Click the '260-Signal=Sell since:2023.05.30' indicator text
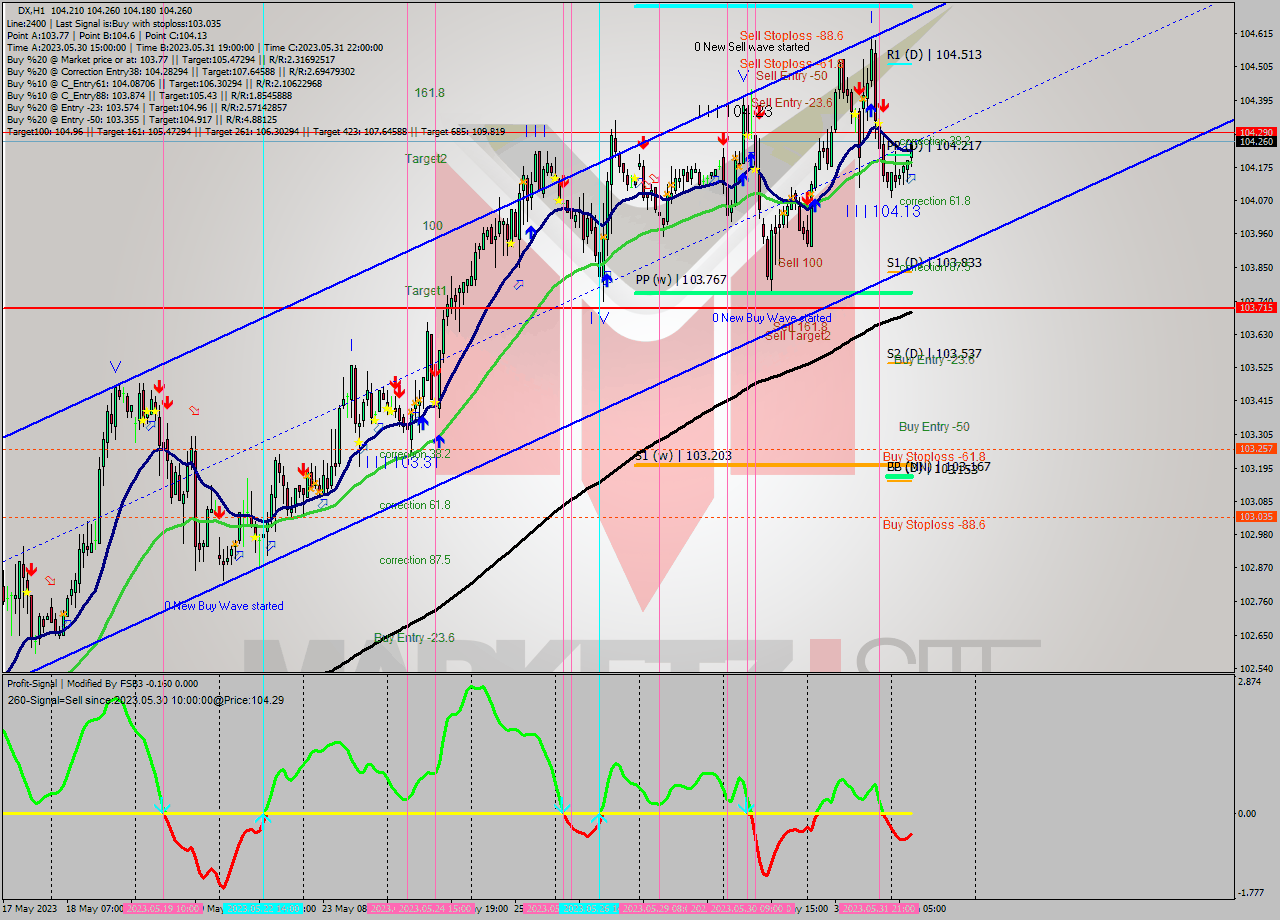The width and height of the screenshot is (1280, 920). [x=145, y=700]
